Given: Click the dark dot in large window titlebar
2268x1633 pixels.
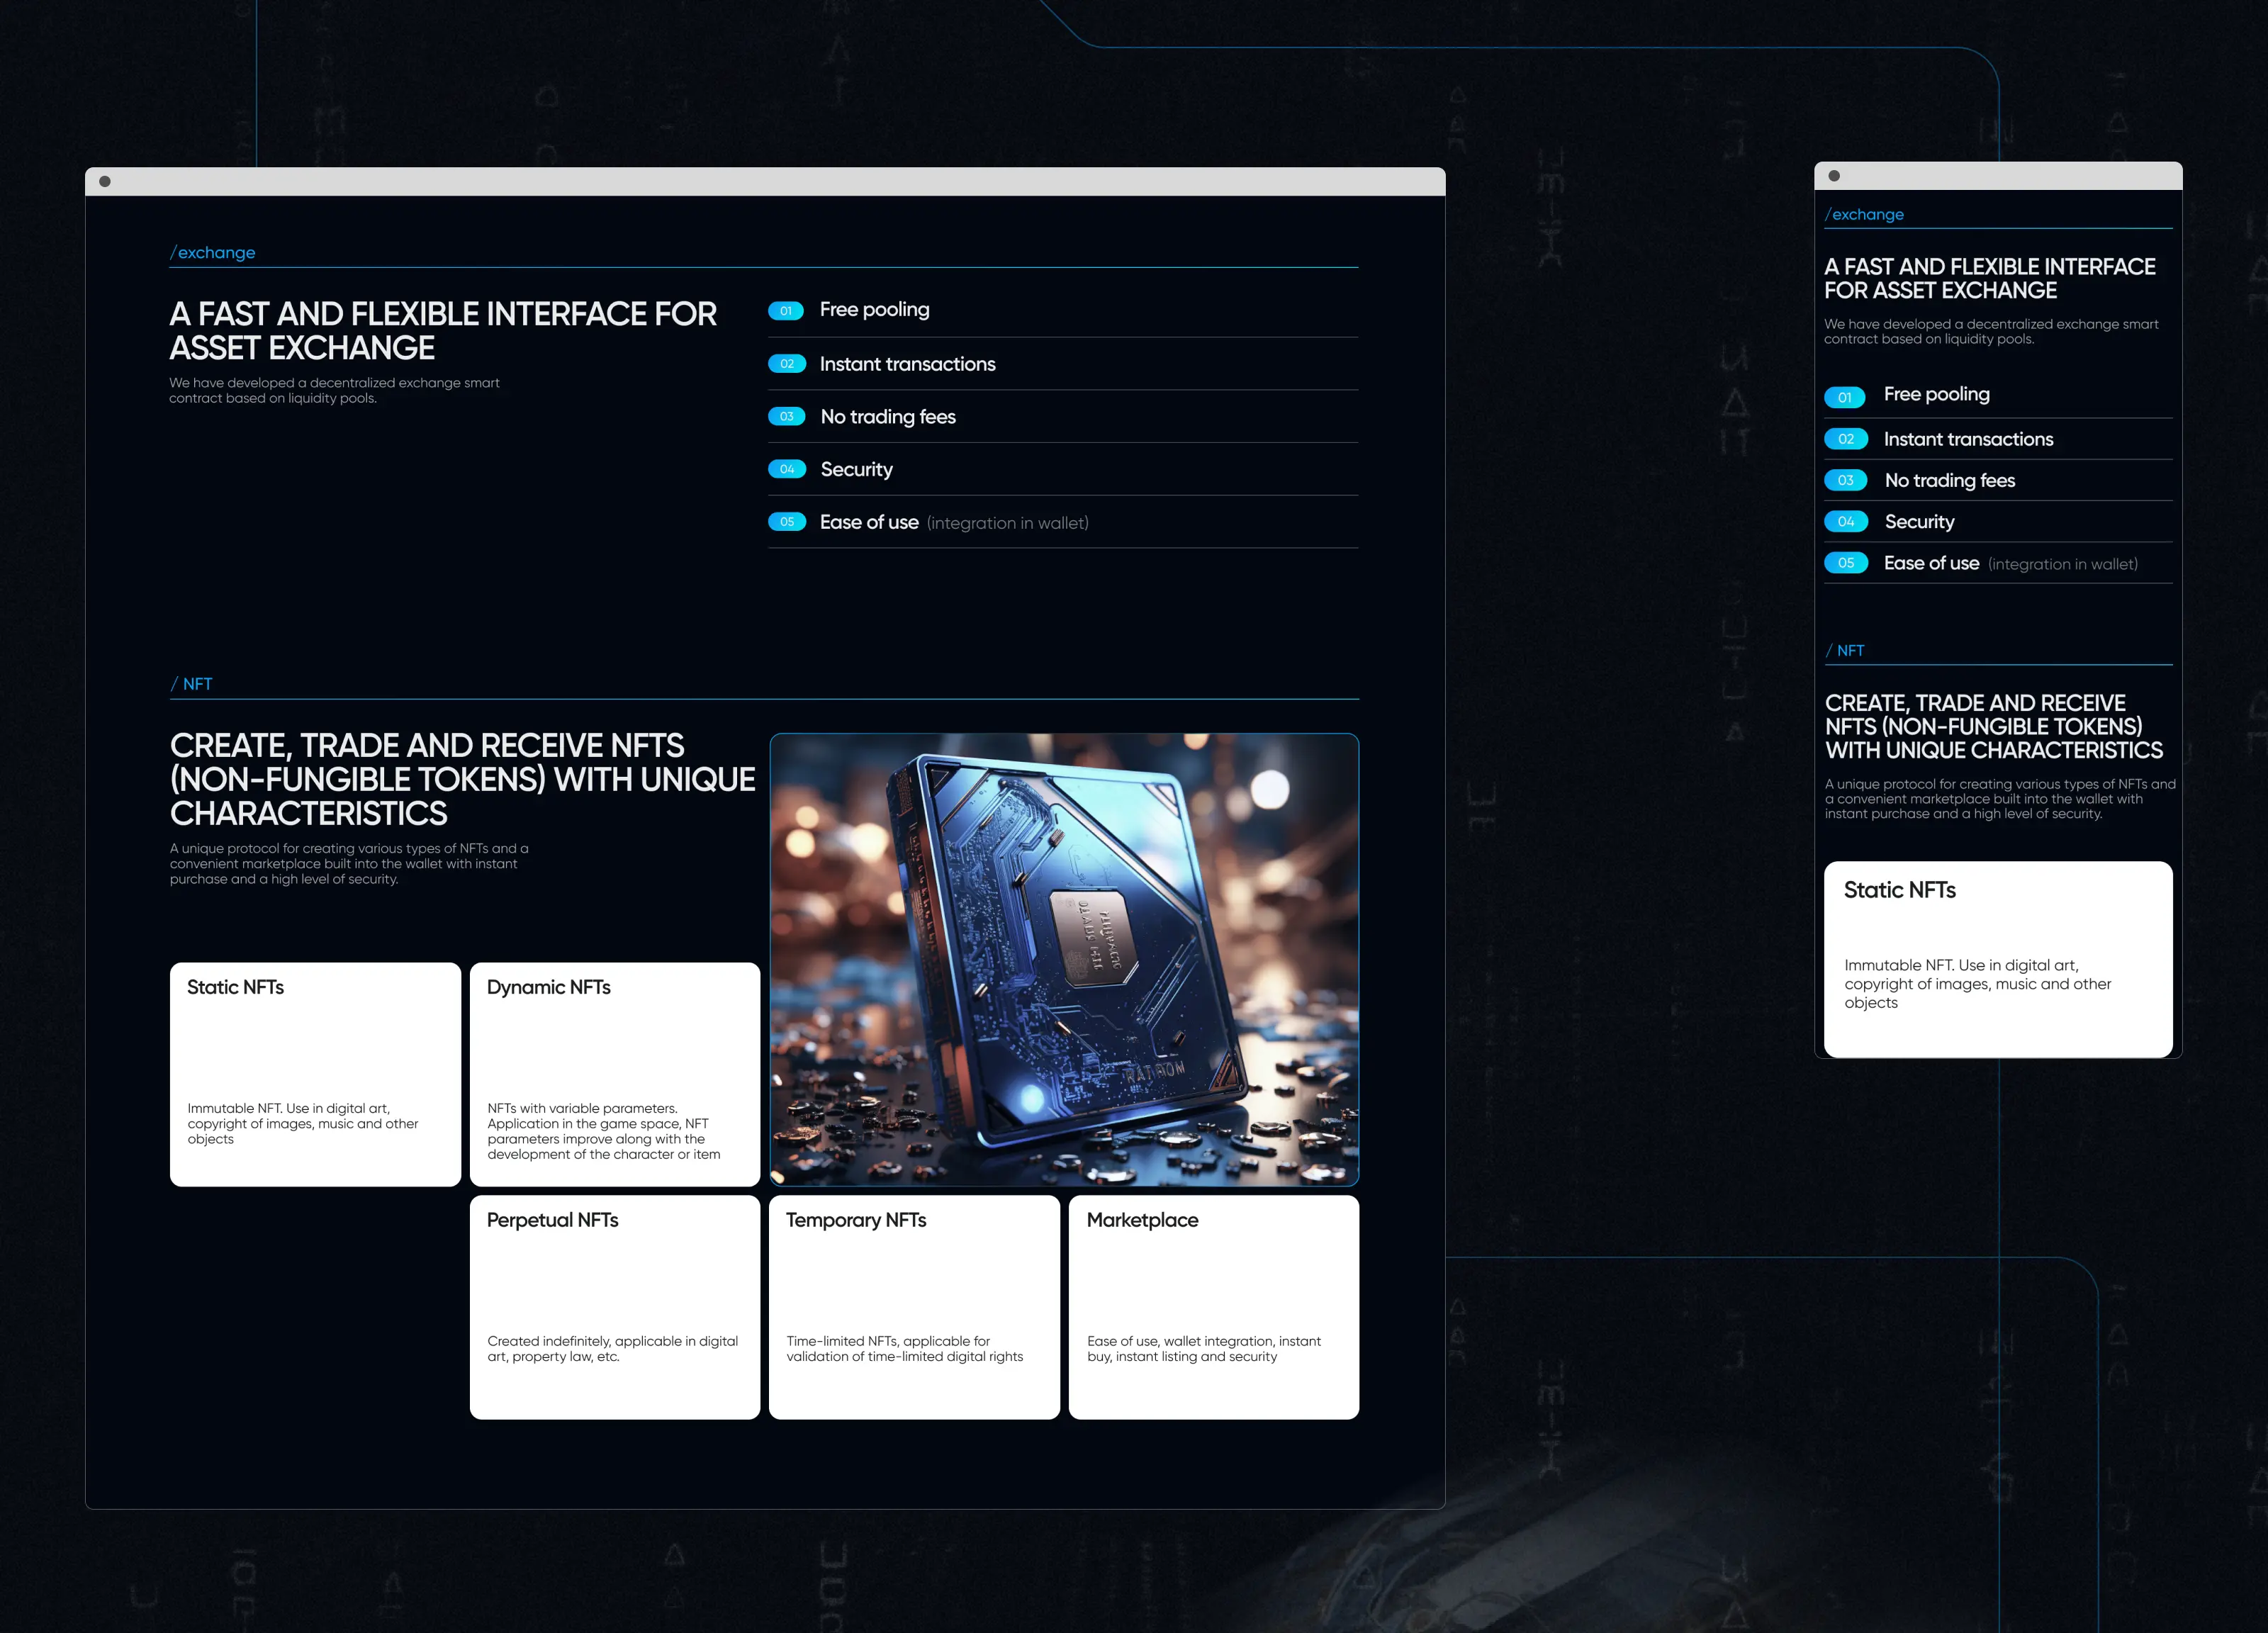Looking at the screenshot, I should (x=105, y=182).
